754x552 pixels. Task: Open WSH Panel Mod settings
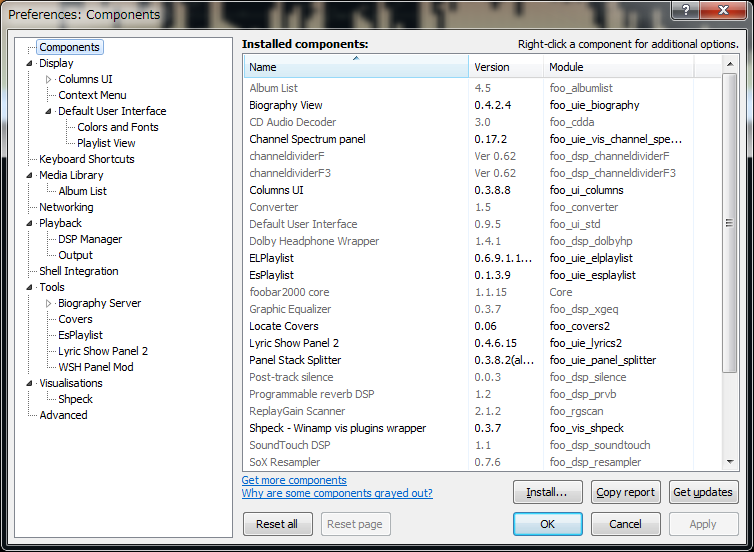click(x=96, y=367)
